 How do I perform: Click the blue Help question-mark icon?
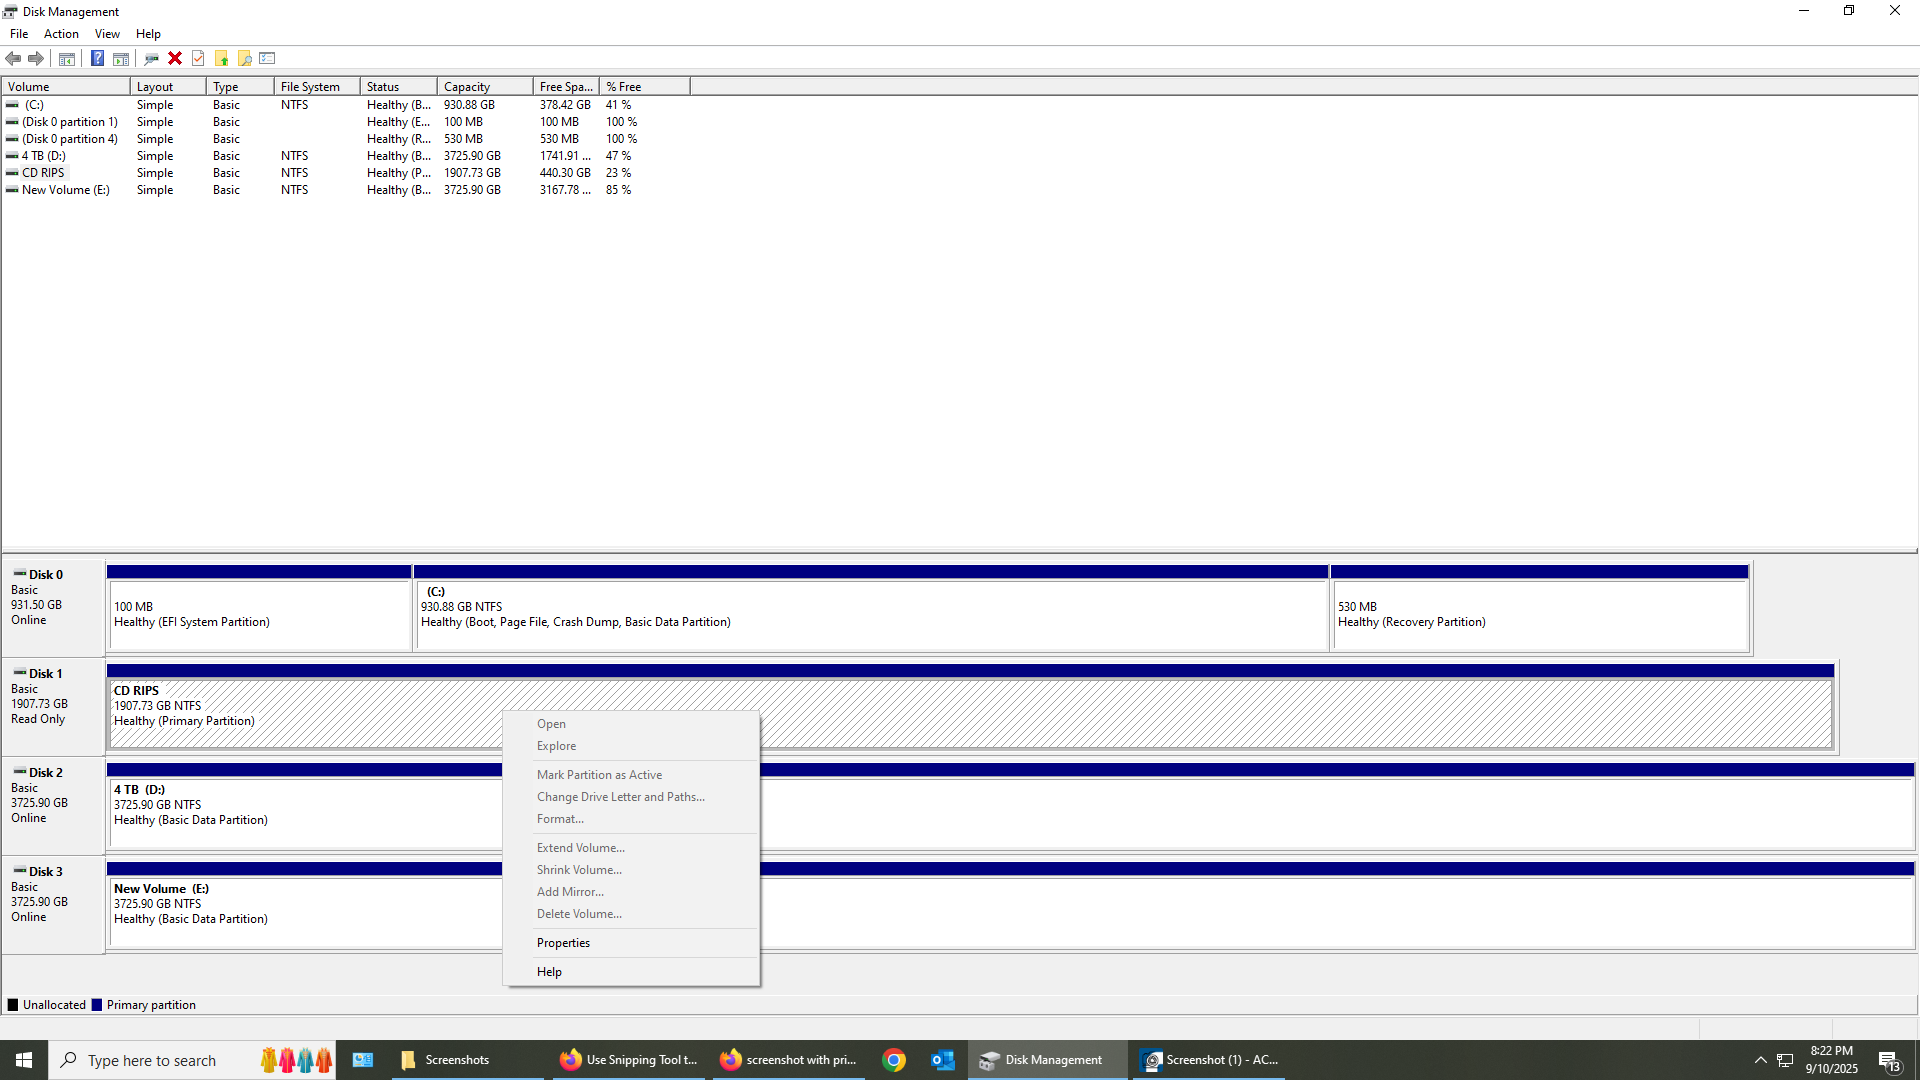(97, 58)
